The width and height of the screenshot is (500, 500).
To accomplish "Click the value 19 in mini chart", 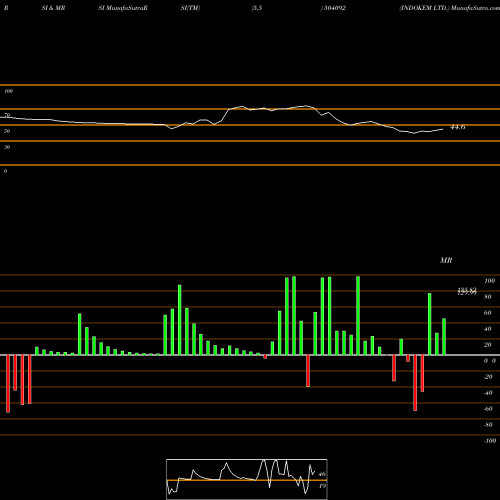I will (x=322, y=486).
